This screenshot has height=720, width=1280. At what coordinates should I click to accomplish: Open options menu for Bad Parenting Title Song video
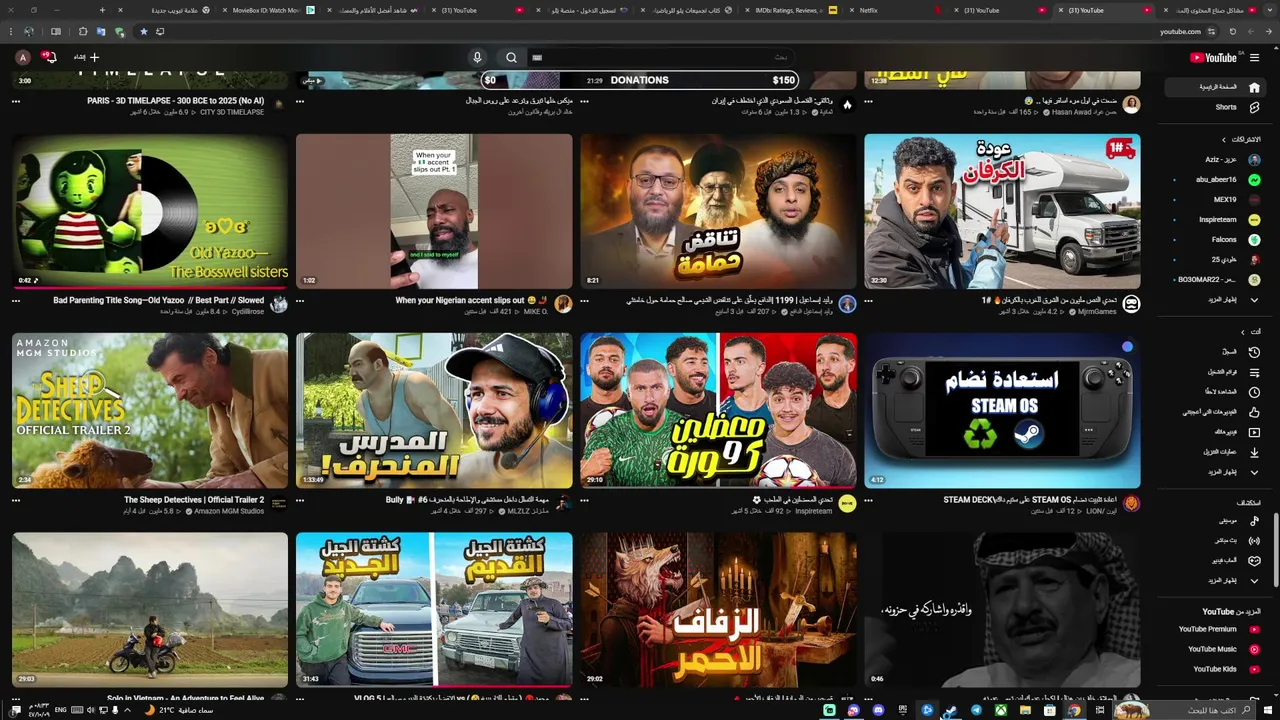[x=16, y=301]
